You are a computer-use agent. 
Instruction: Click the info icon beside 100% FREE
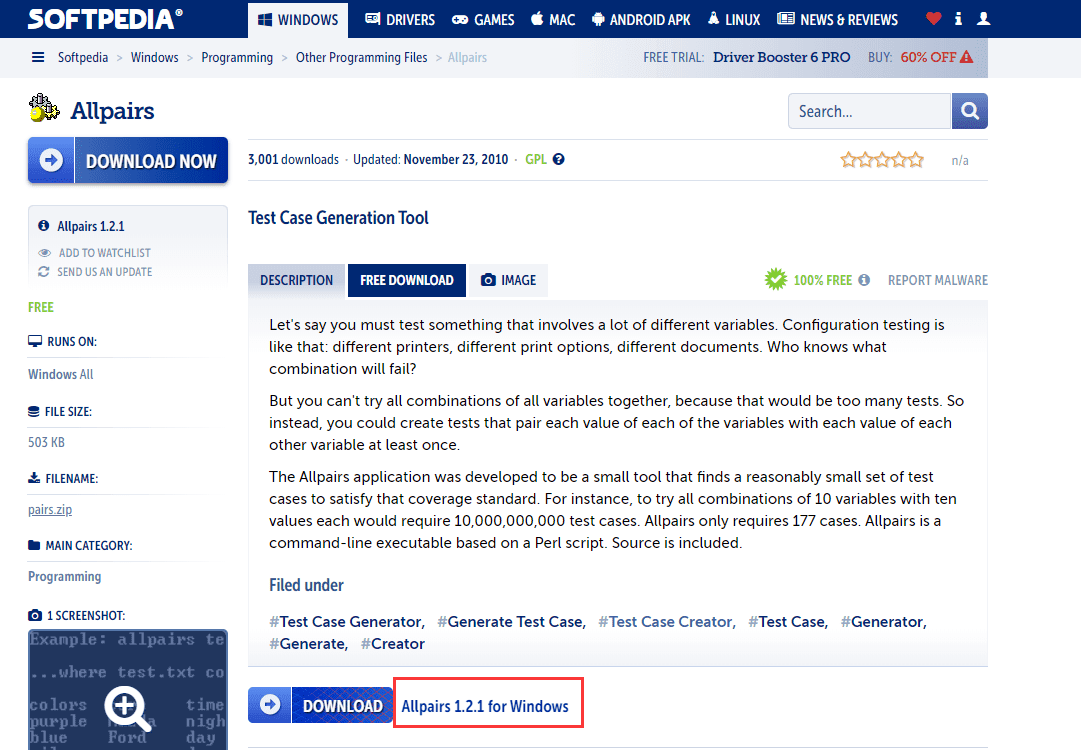coord(864,280)
